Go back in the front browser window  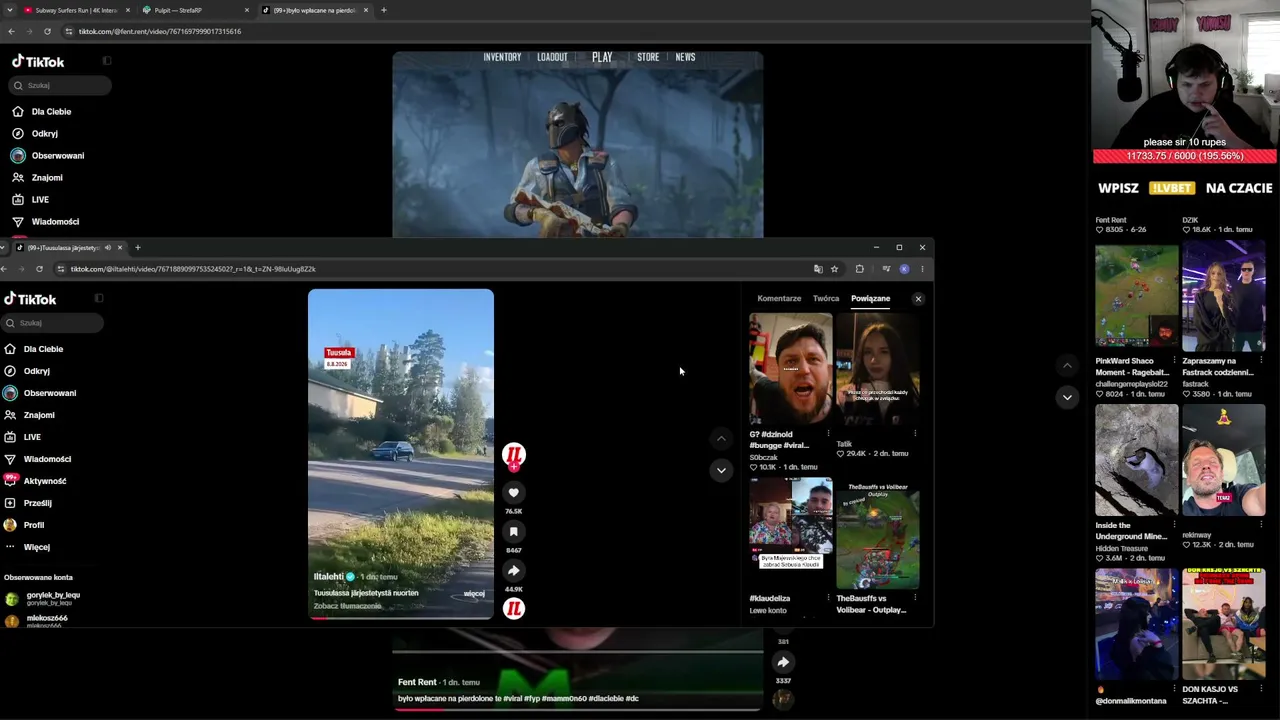point(4,269)
